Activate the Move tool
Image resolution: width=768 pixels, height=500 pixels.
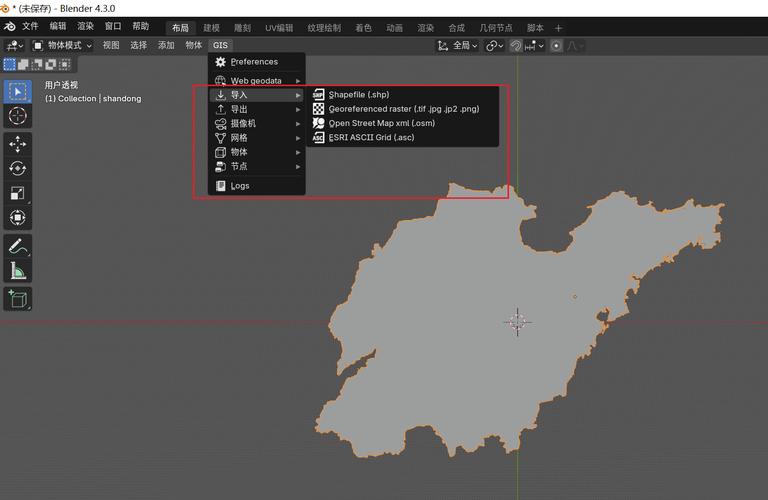pos(18,144)
